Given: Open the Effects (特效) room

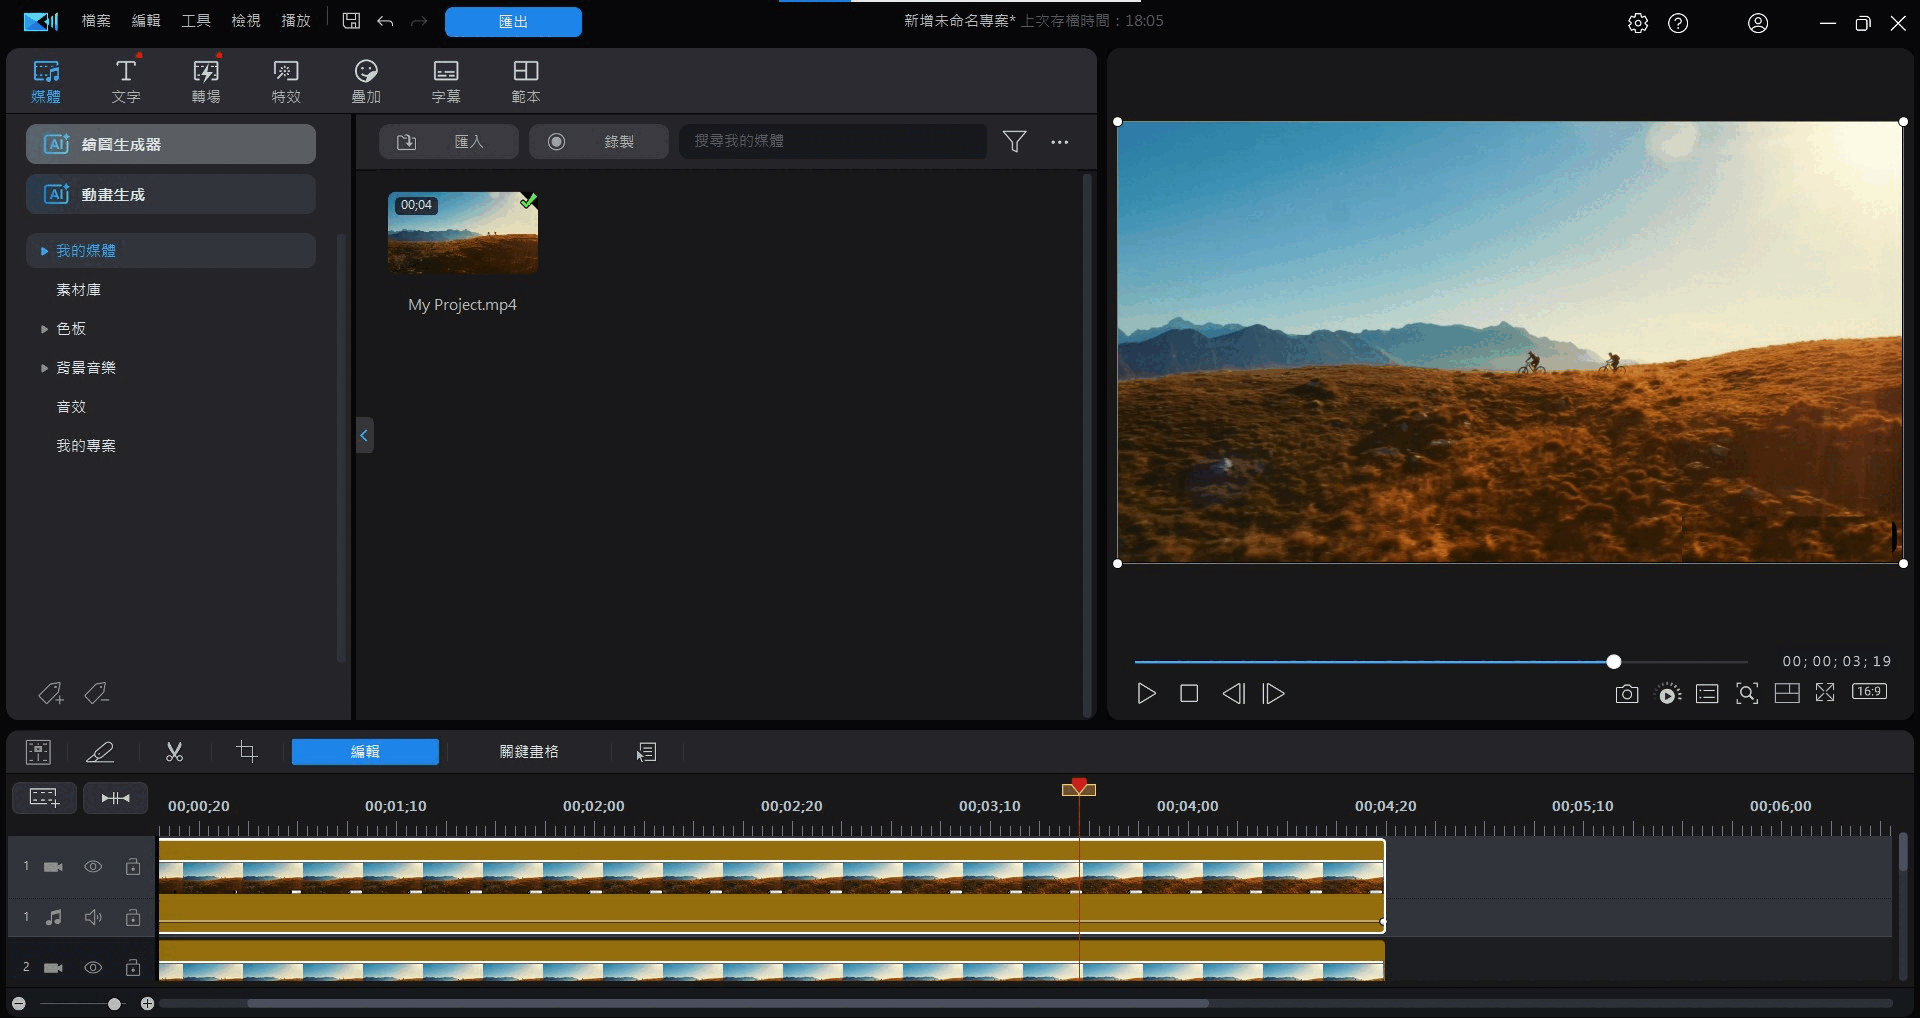Looking at the screenshot, I should (x=286, y=81).
